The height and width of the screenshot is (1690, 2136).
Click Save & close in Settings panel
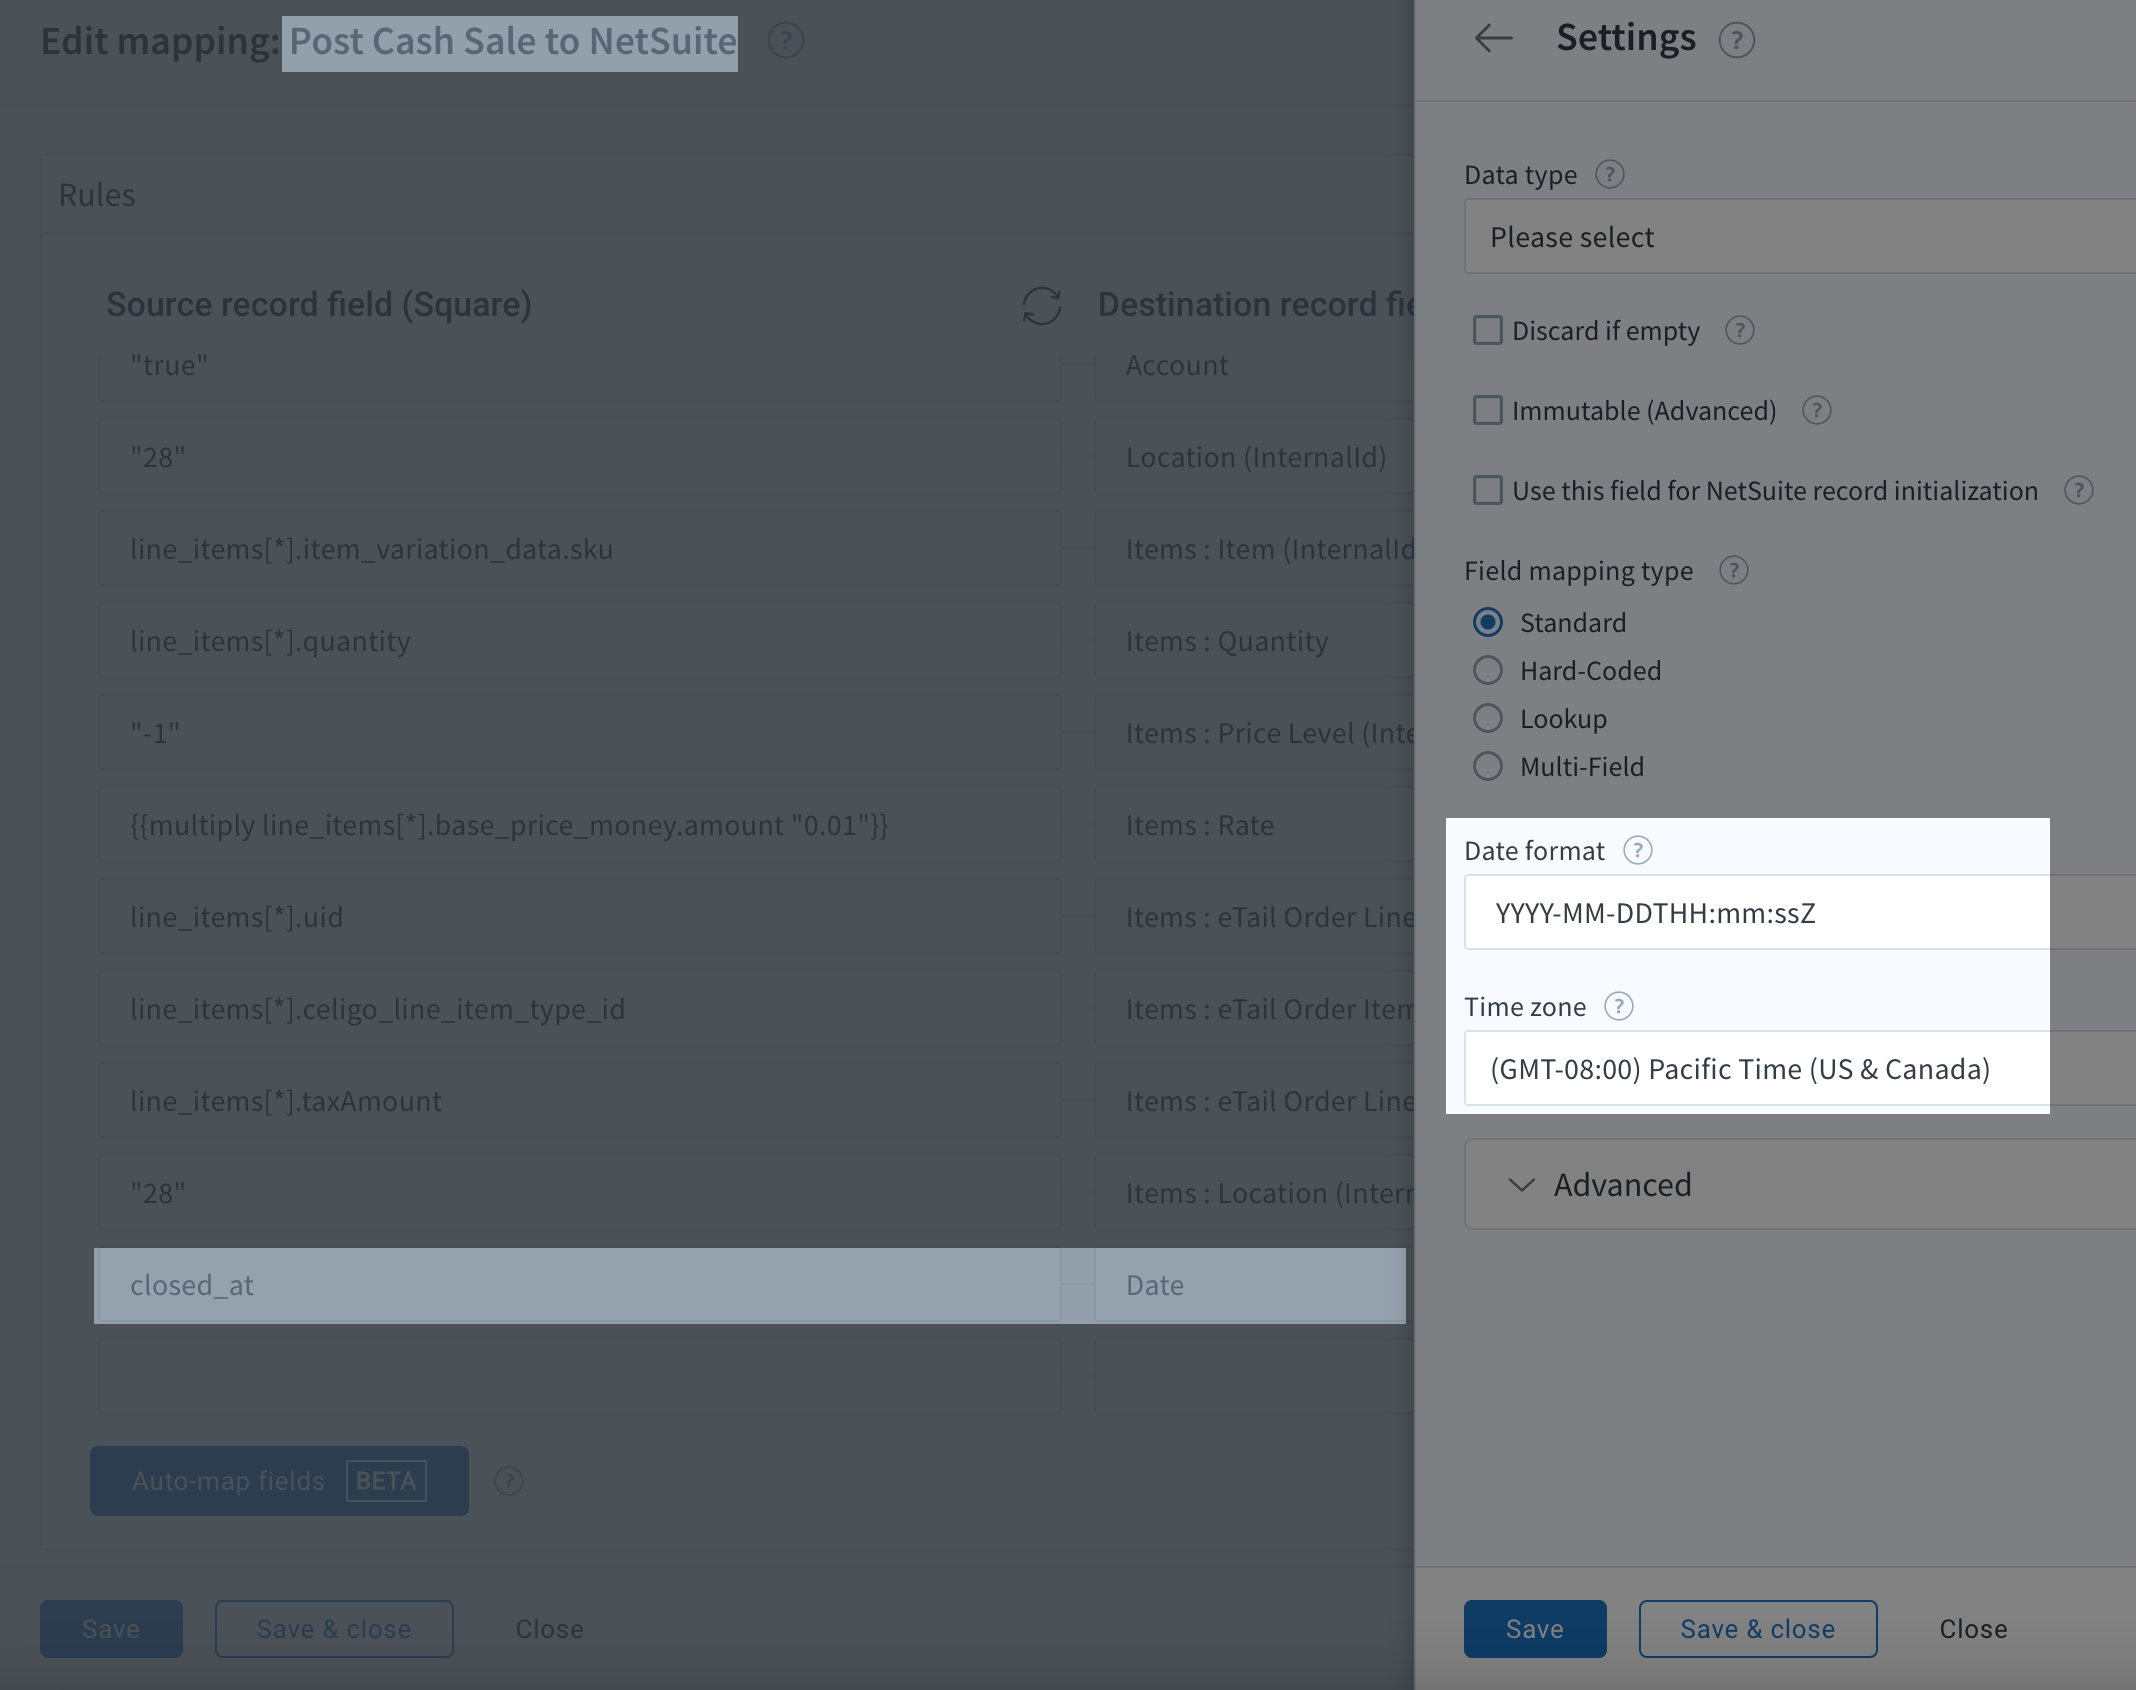click(x=1757, y=1629)
